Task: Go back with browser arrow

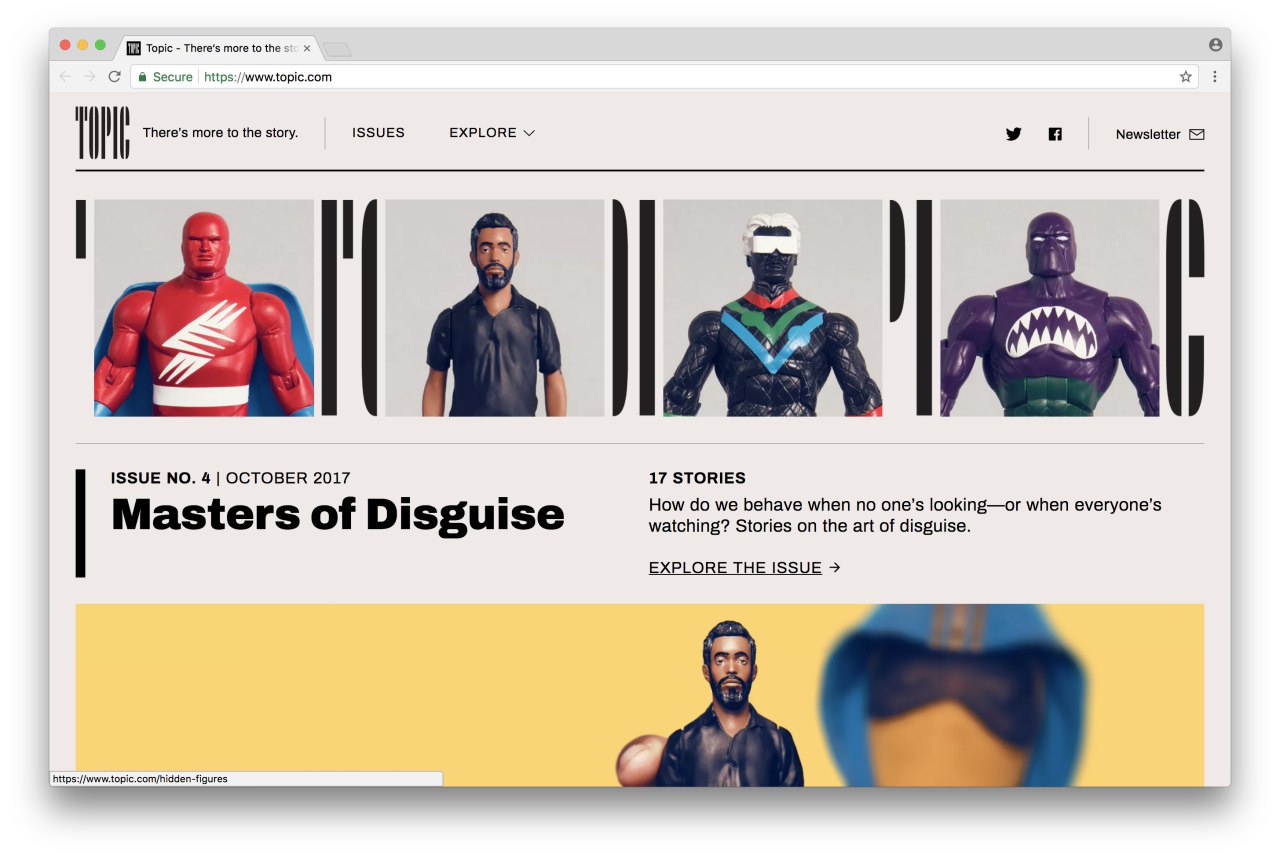Action: [x=65, y=77]
